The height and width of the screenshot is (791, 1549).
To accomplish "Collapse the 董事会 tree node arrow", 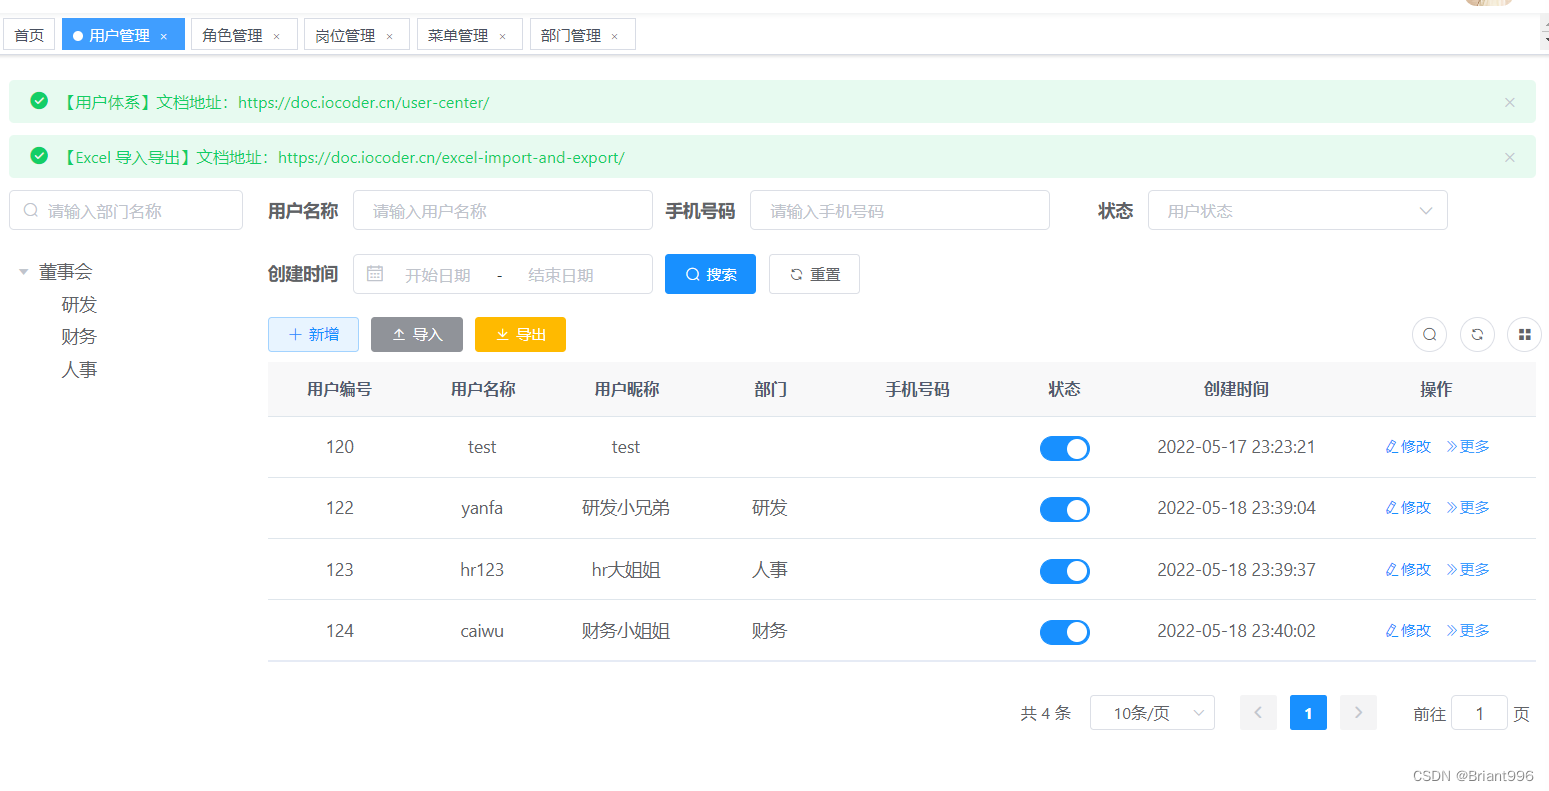I will pyautogui.click(x=23, y=271).
